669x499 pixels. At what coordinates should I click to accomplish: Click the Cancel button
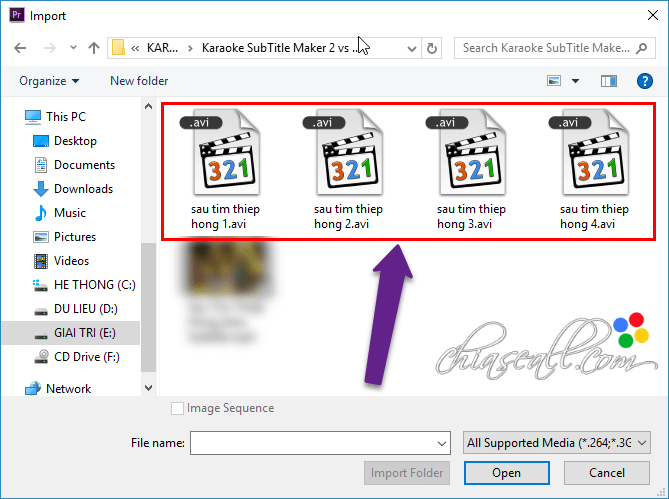click(607, 473)
